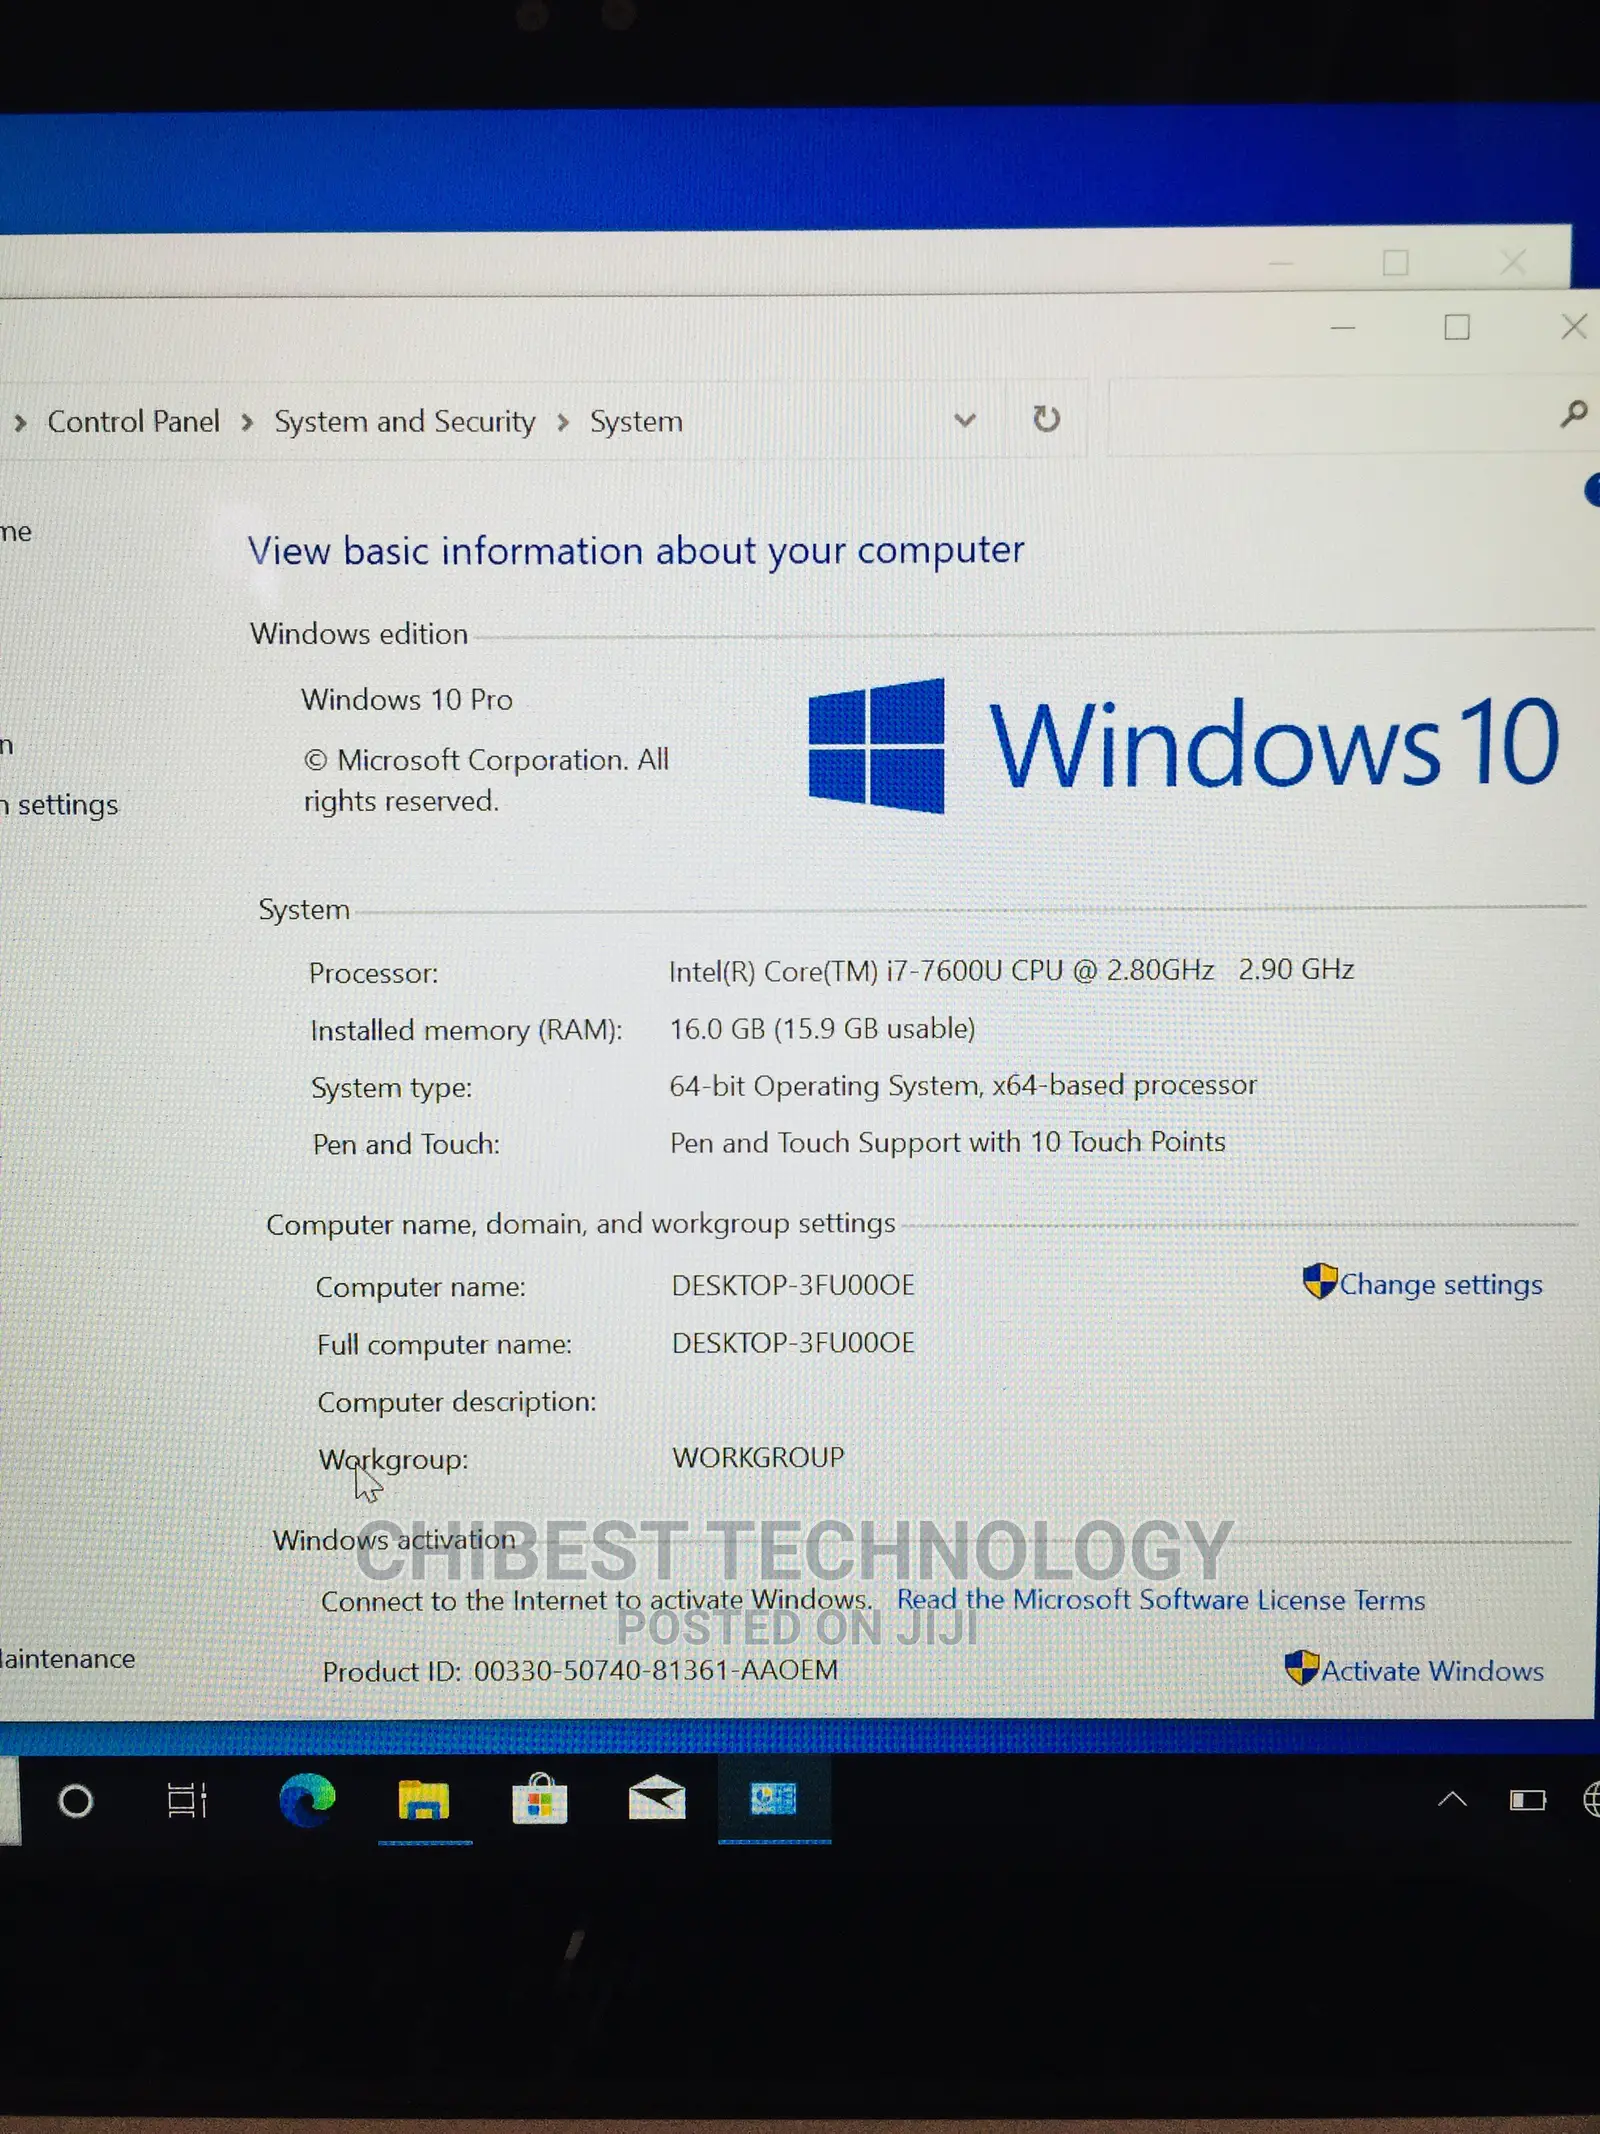
Task: Check the battery status icon
Action: click(1528, 1801)
